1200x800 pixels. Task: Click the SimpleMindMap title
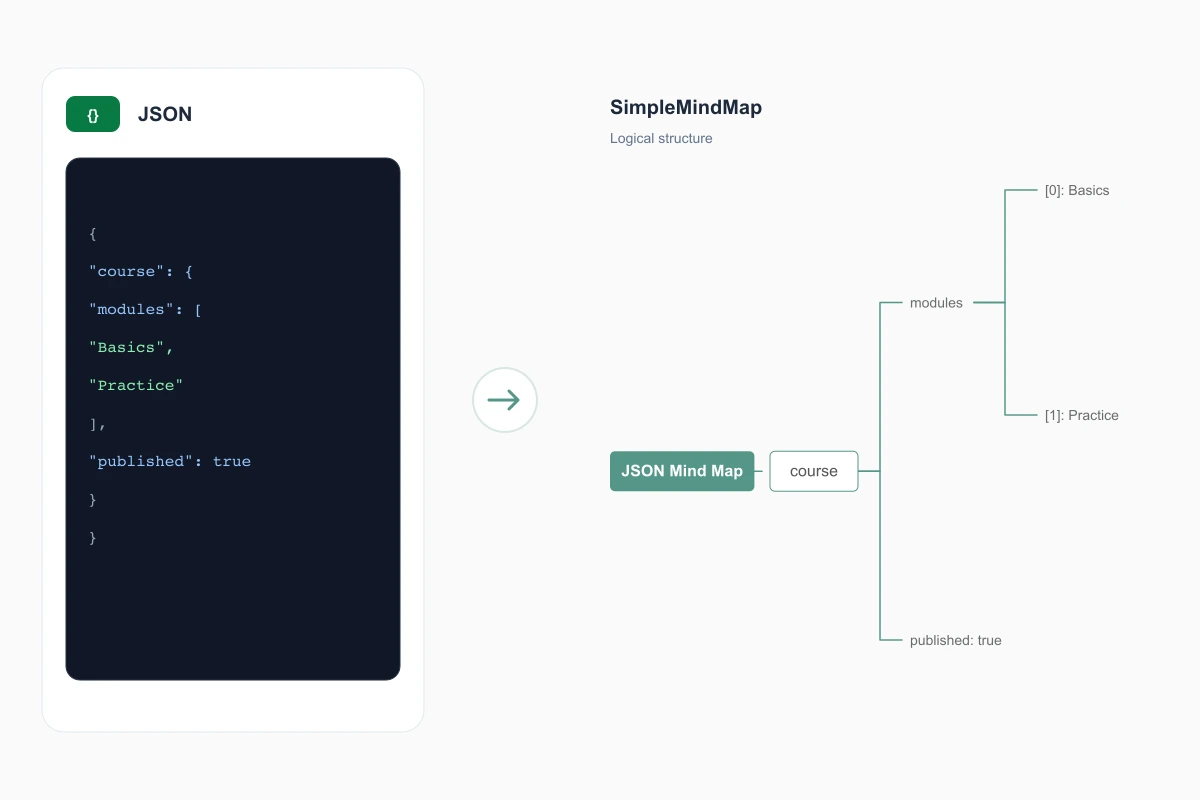[x=686, y=108]
